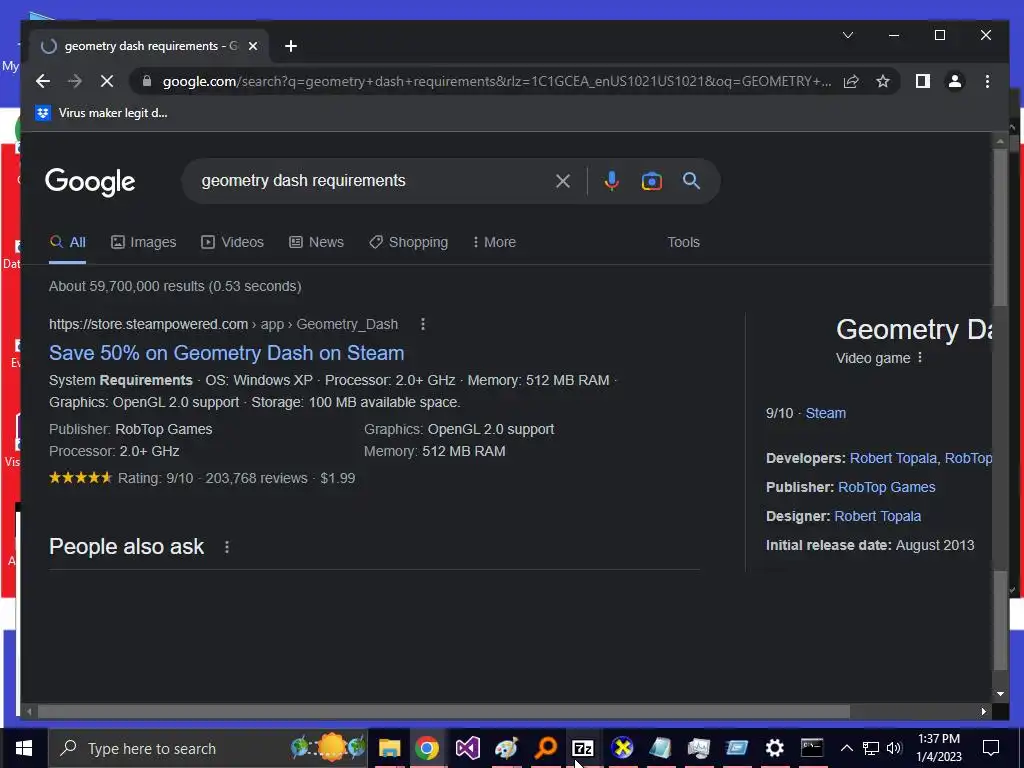Click the address bar URL
Image resolution: width=1024 pixels, height=768 pixels.
click(x=496, y=81)
